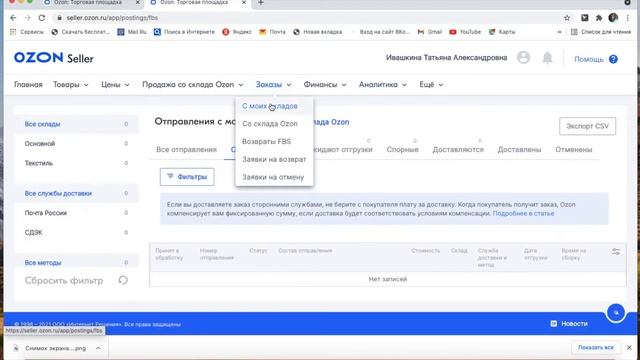The width and height of the screenshot is (640, 360).
Task: Open the Chrome profile avatar
Action: [x=613, y=18]
